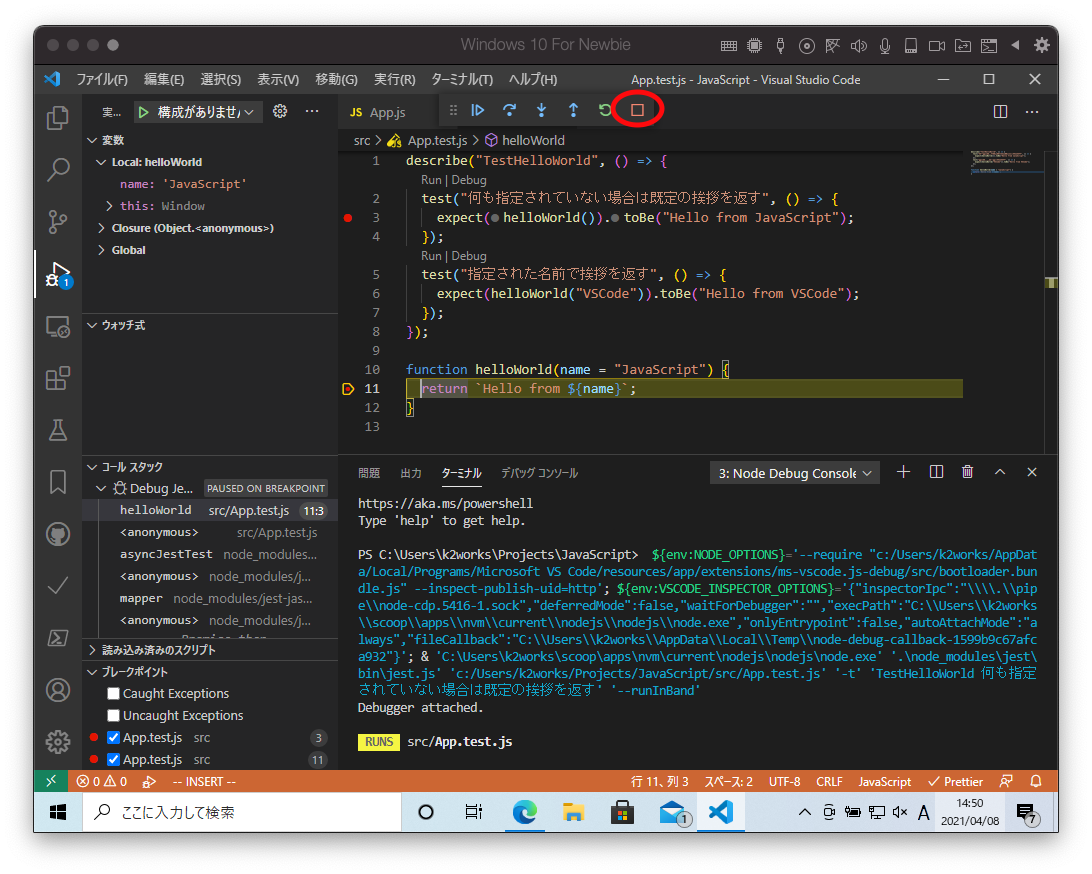Switch to the デバッグ コンソール panel tab
Image resolution: width=1092 pixels, height=874 pixels.
pyautogui.click(x=539, y=473)
